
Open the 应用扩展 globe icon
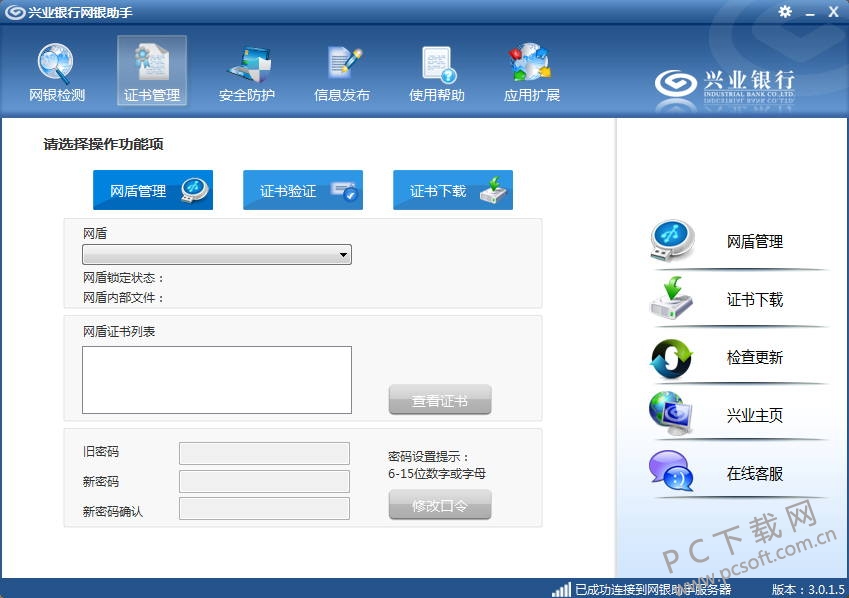coord(530,63)
